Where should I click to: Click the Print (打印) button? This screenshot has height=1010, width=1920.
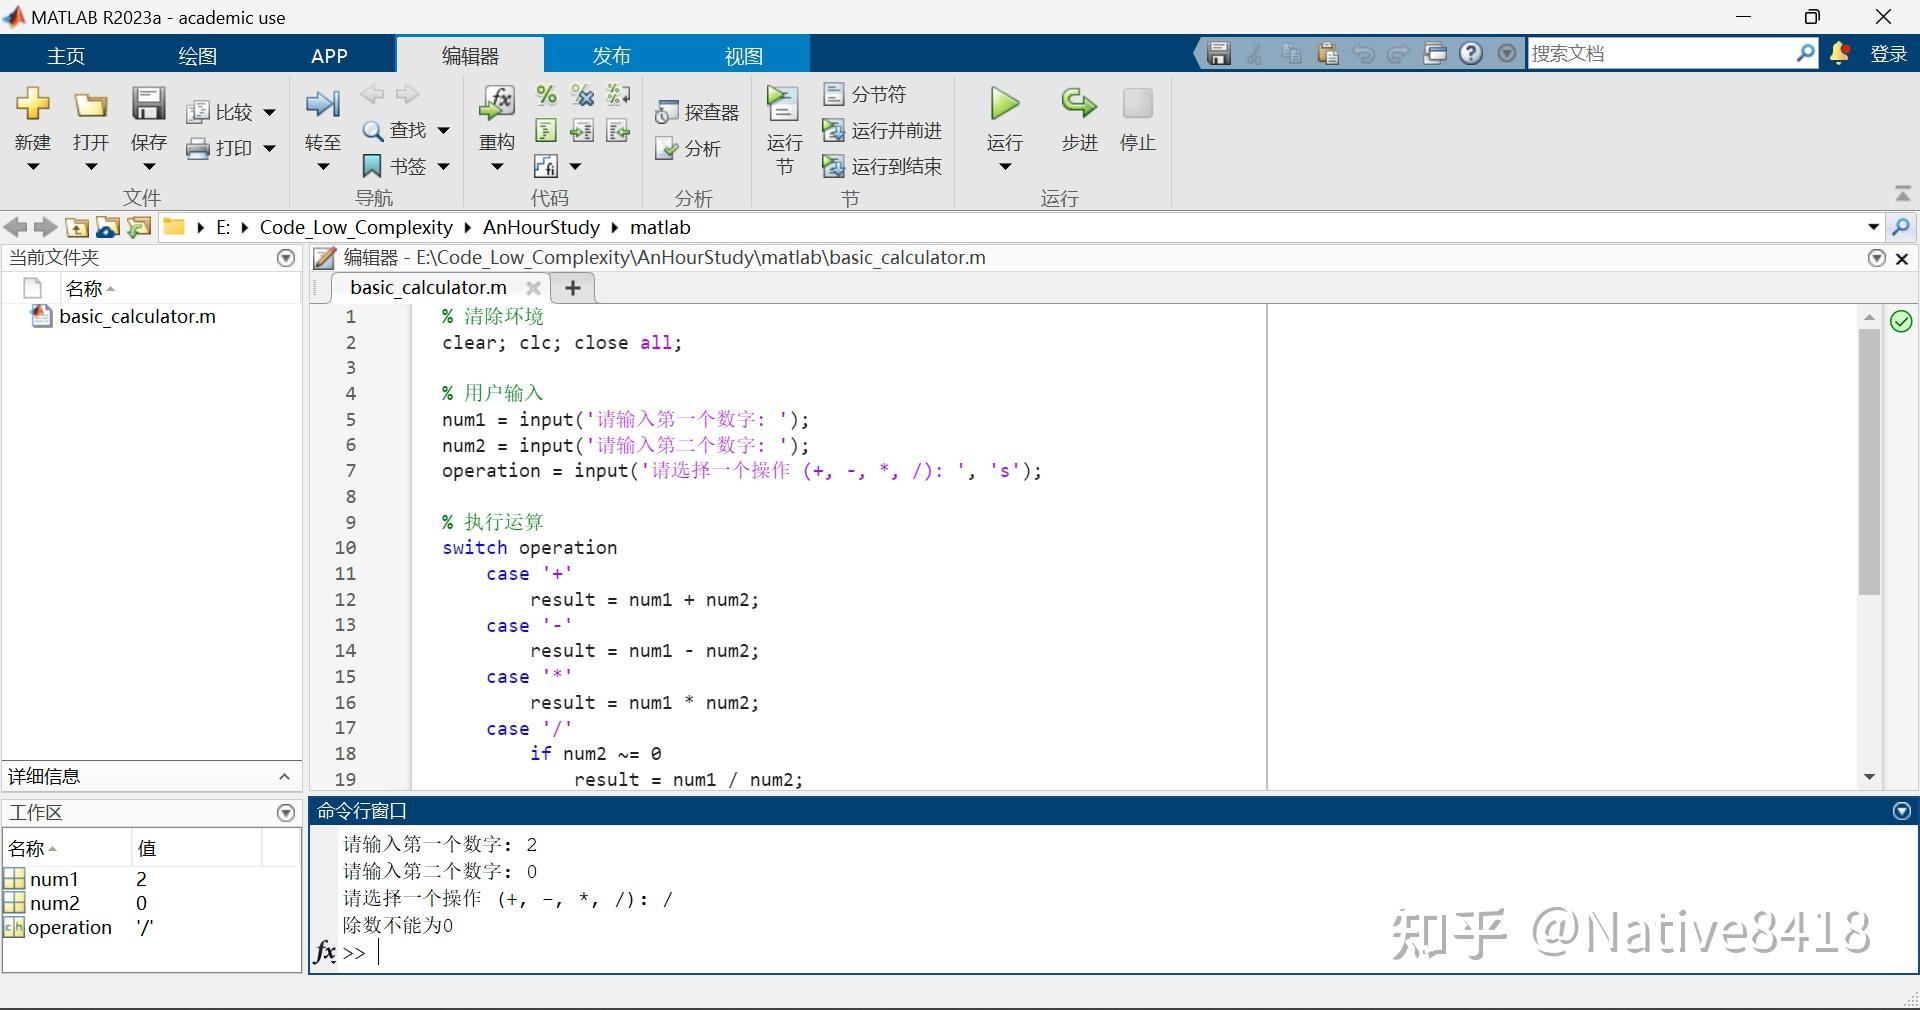click(220, 148)
